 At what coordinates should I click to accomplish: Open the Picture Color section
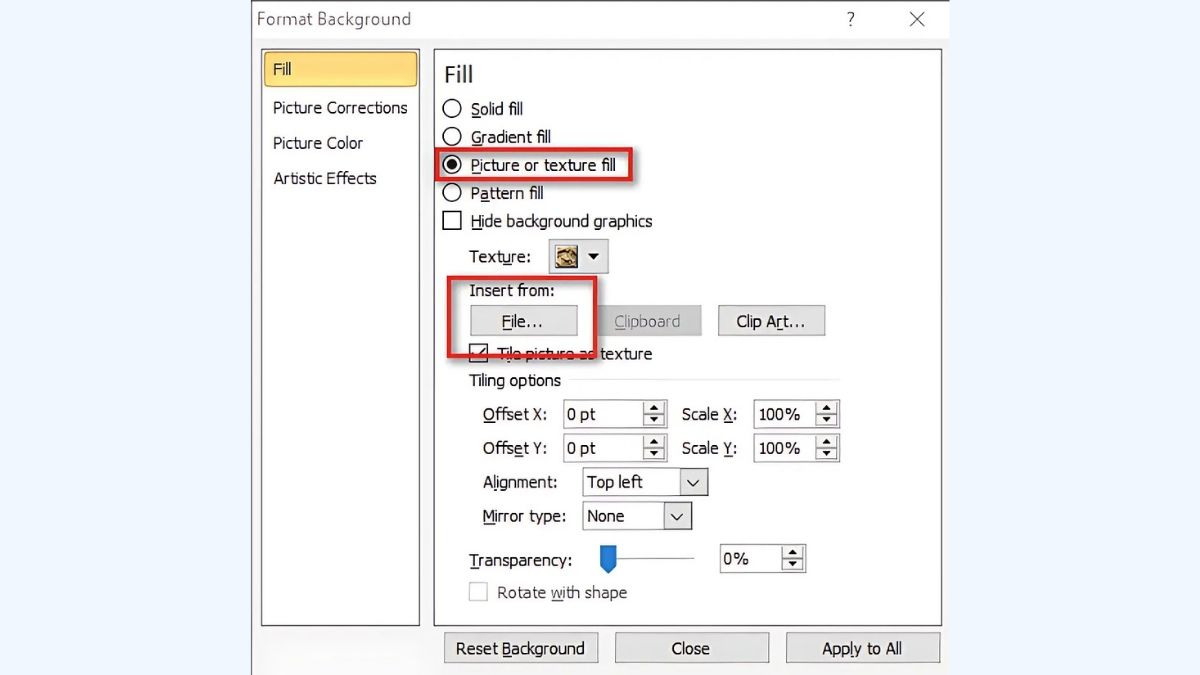318,143
